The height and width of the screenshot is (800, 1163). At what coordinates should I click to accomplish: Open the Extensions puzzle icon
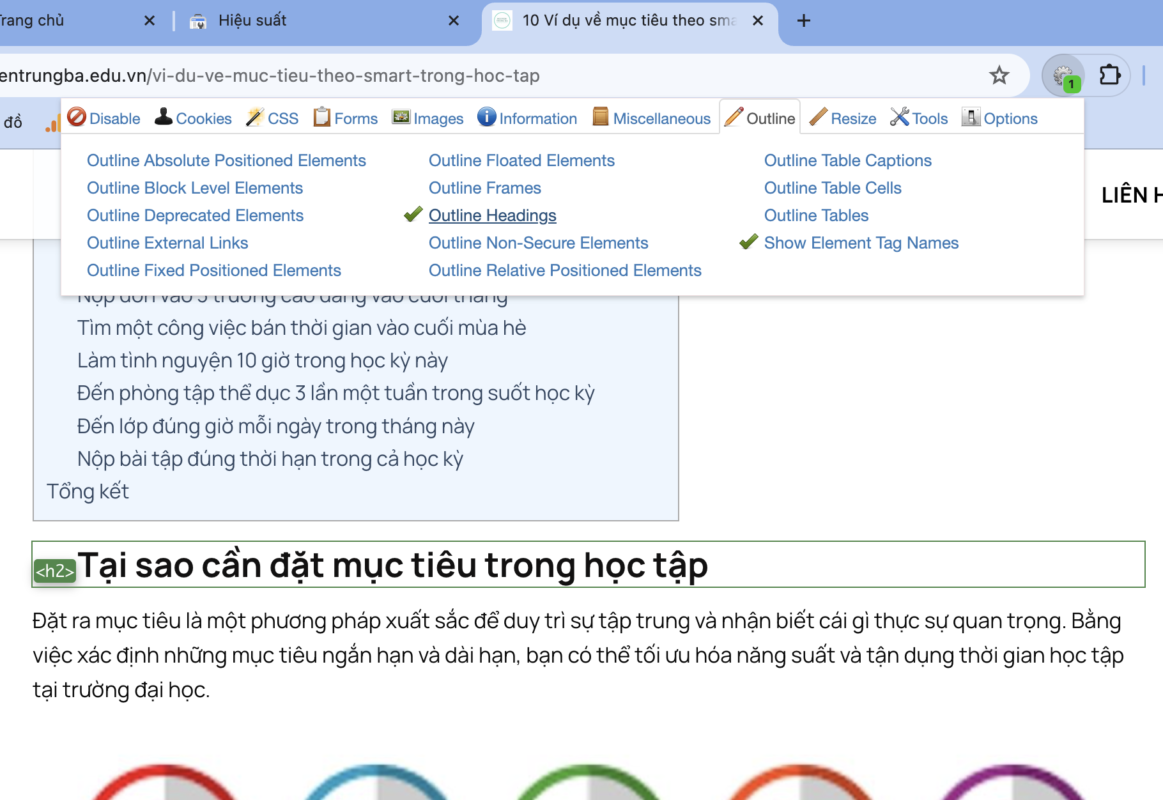point(1110,75)
